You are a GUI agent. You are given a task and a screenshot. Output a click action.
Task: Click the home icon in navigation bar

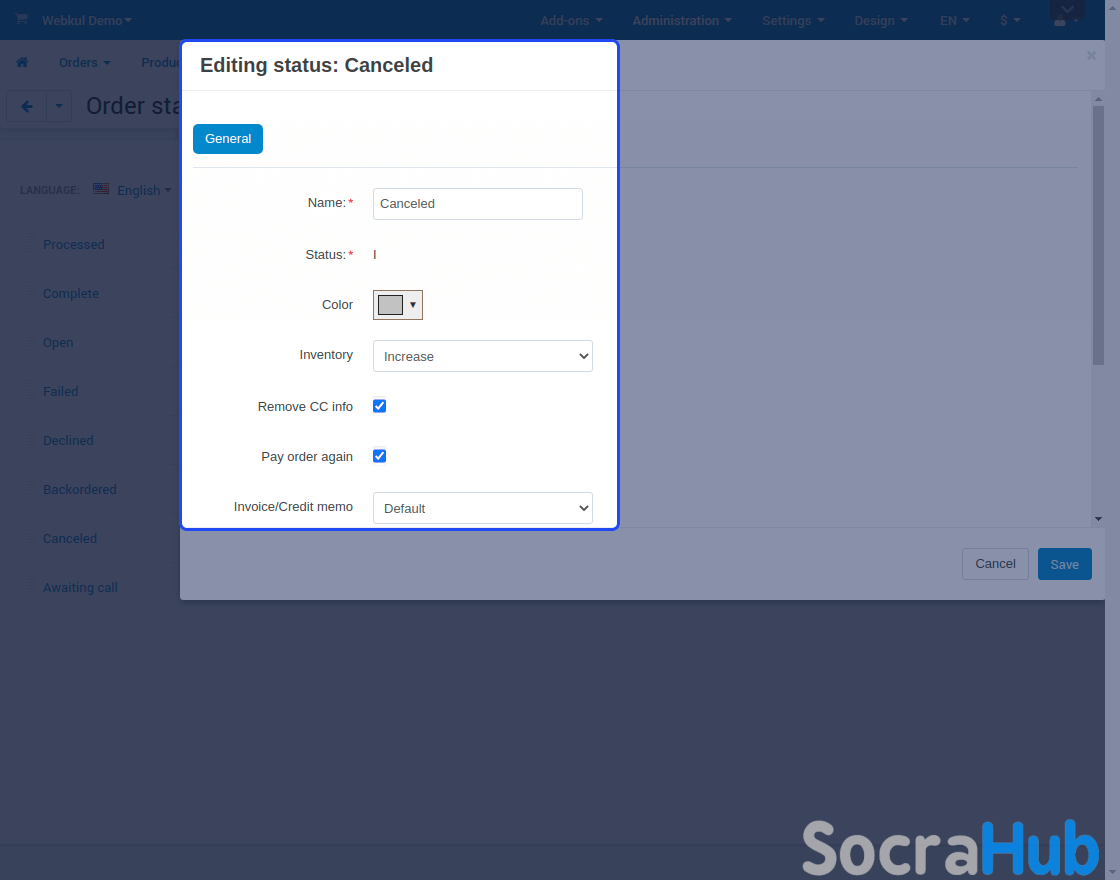(22, 62)
